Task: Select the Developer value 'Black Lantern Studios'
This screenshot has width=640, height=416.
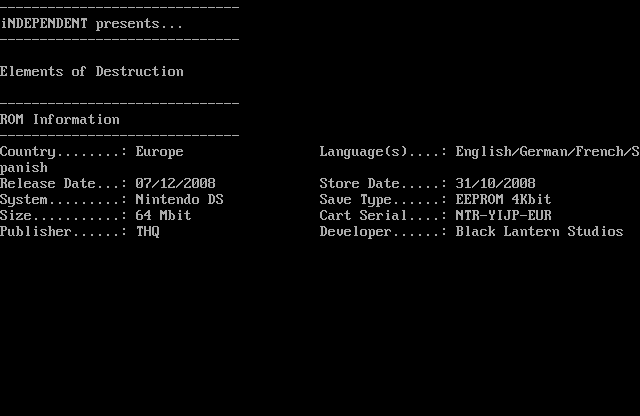Action: point(539,231)
